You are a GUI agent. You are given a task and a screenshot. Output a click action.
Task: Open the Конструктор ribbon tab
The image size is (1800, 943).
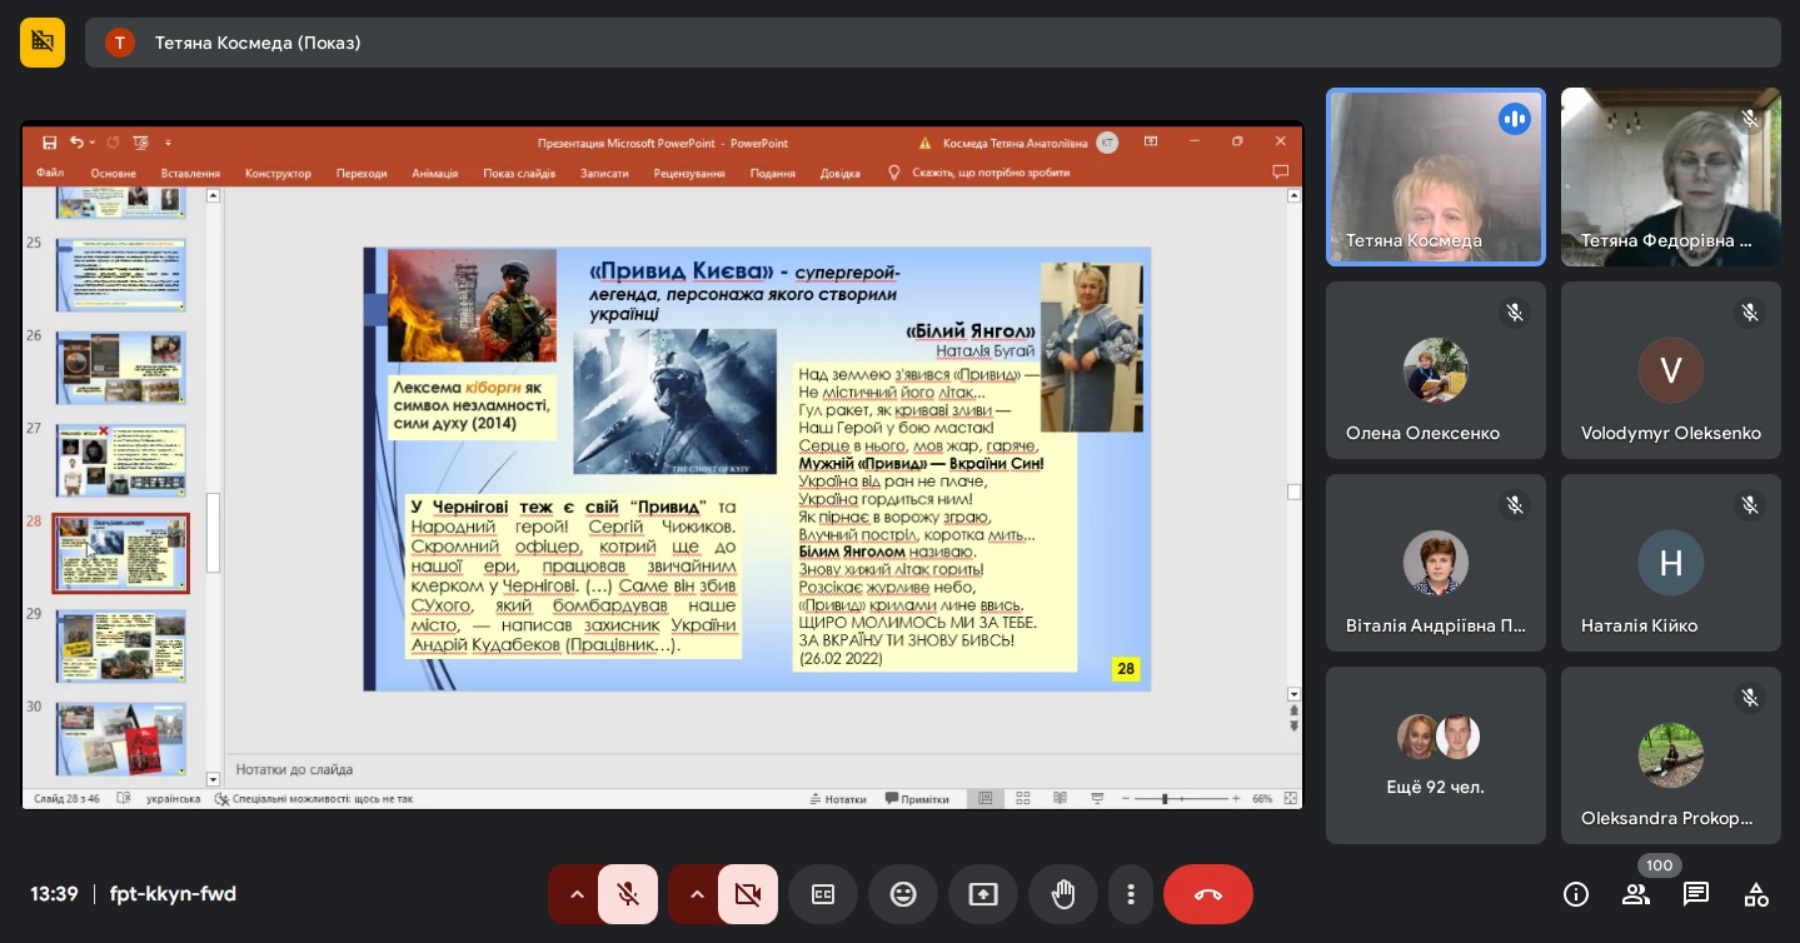pos(278,173)
